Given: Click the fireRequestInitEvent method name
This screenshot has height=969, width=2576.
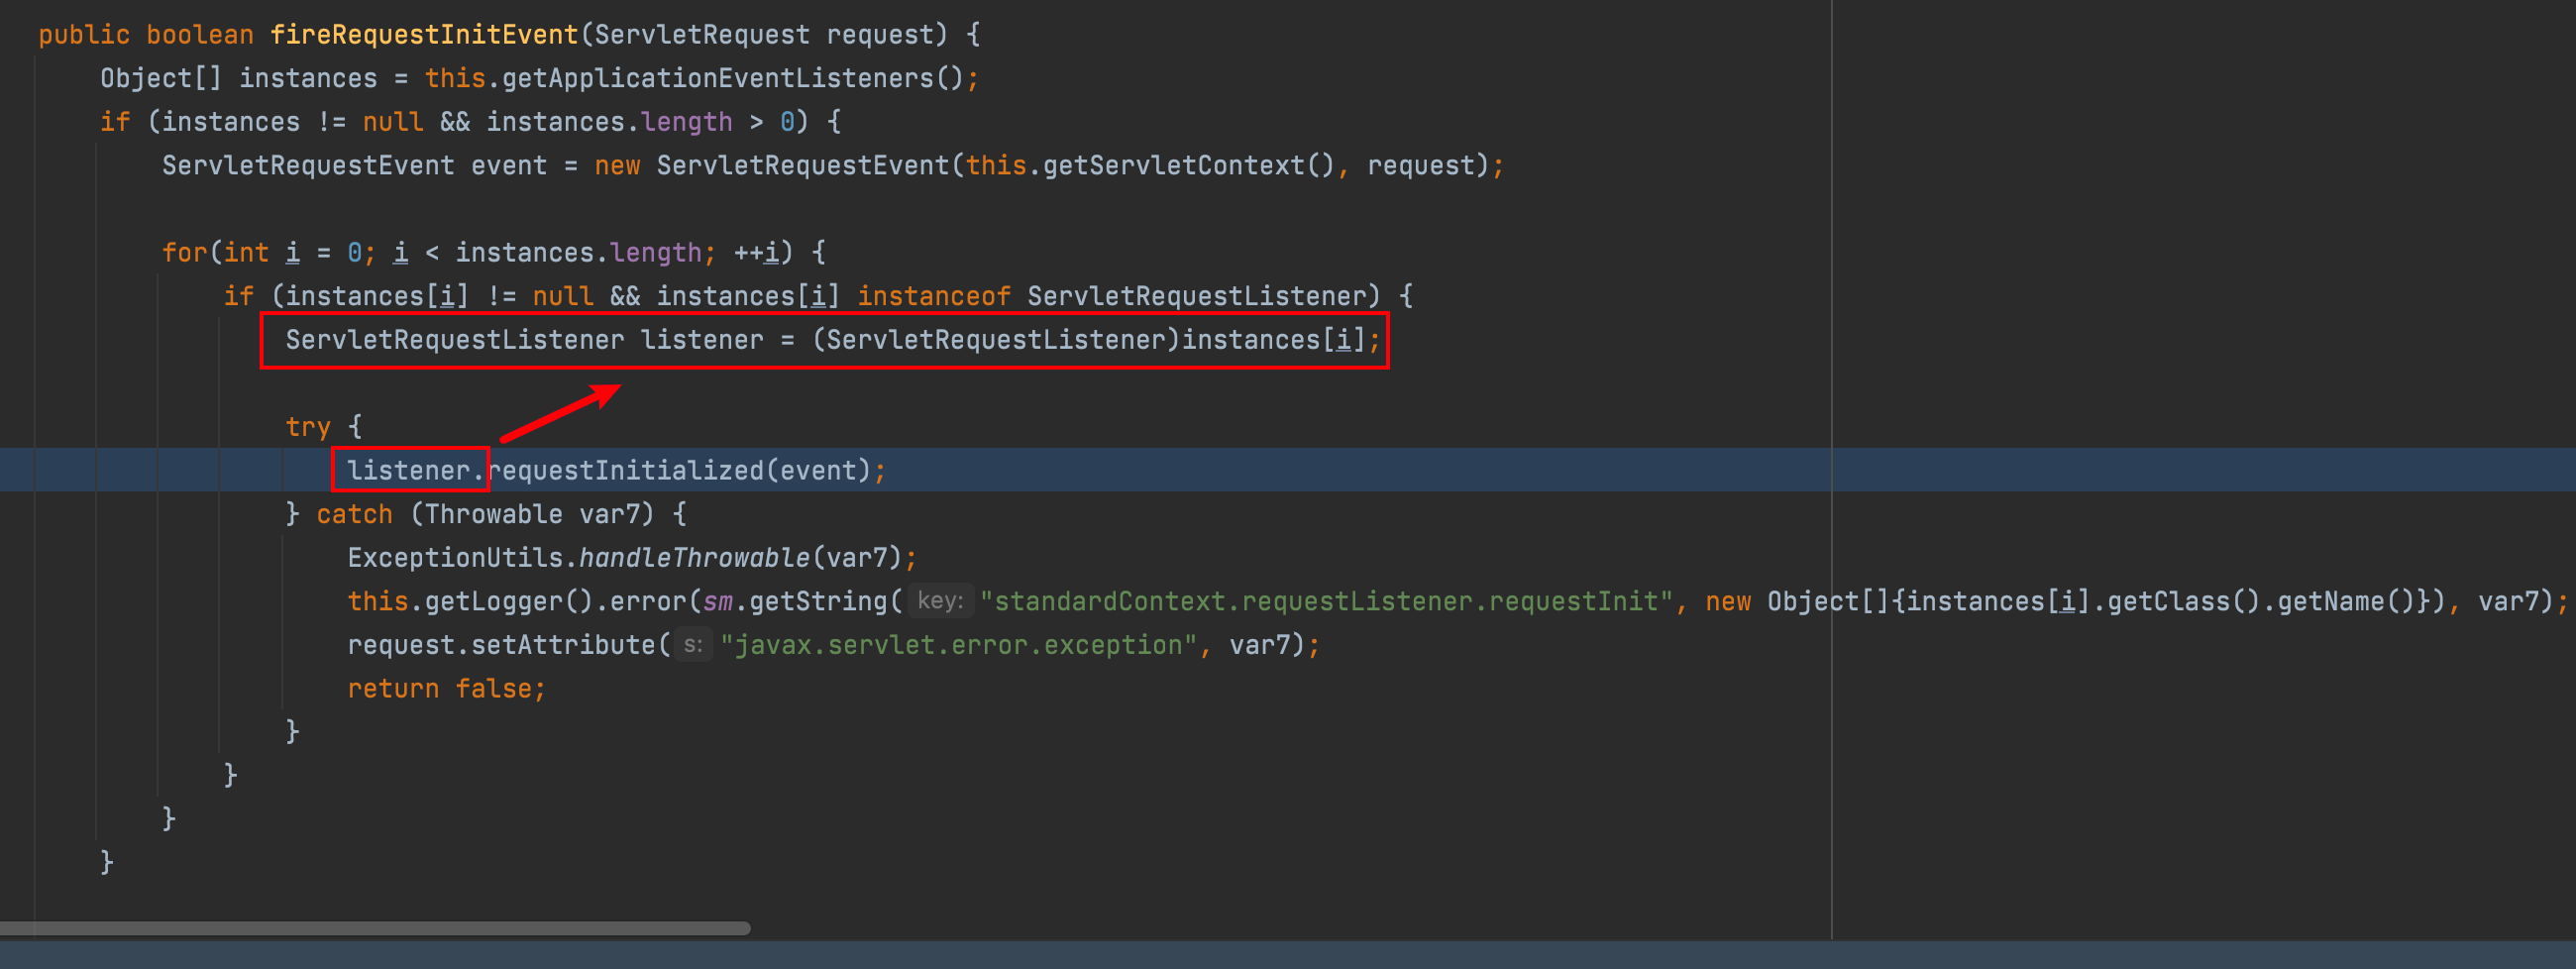Looking at the screenshot, I should (424, 35).
